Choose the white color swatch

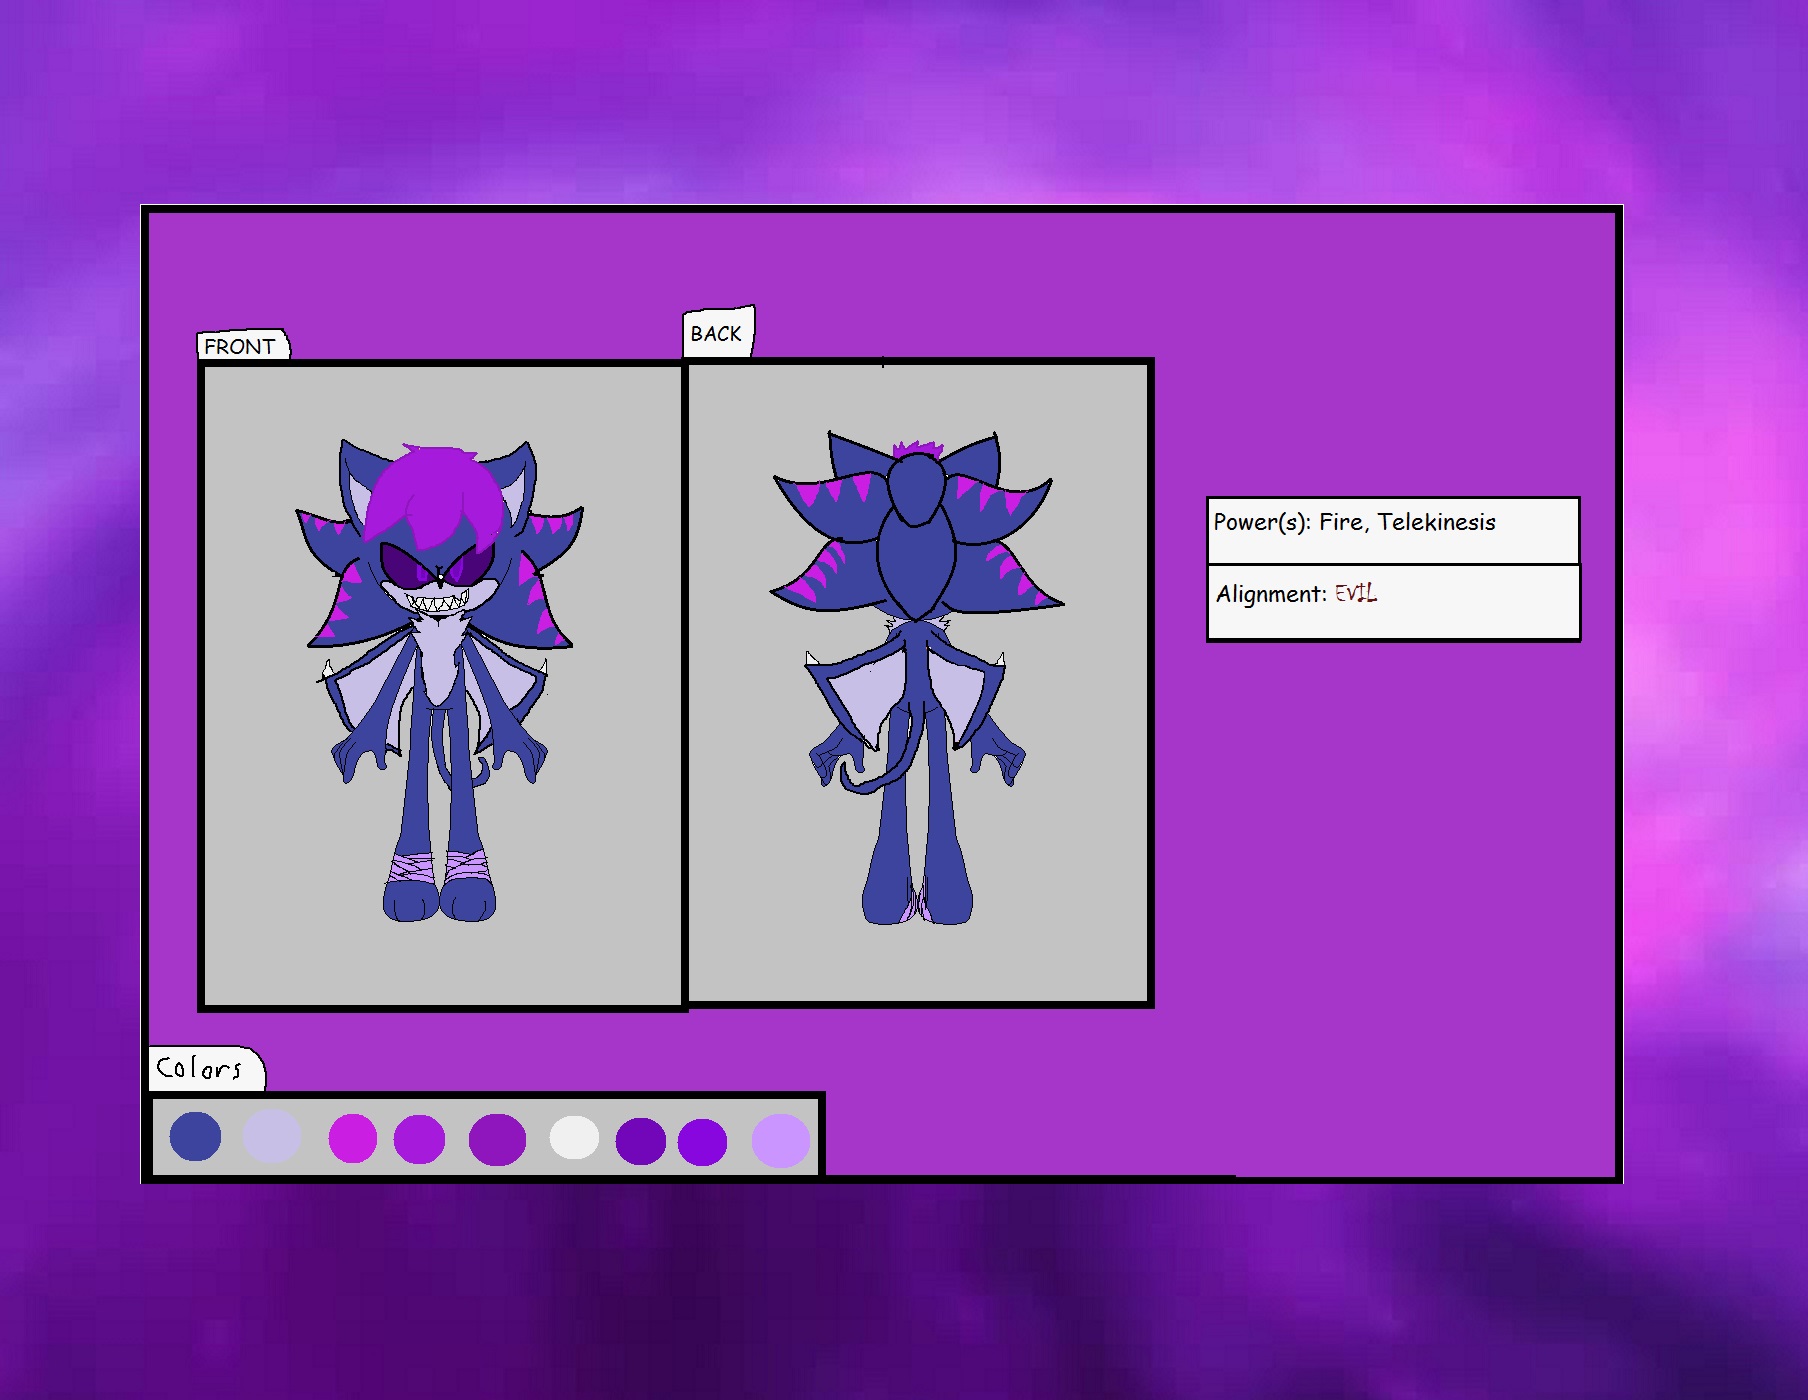(574, 1138)
